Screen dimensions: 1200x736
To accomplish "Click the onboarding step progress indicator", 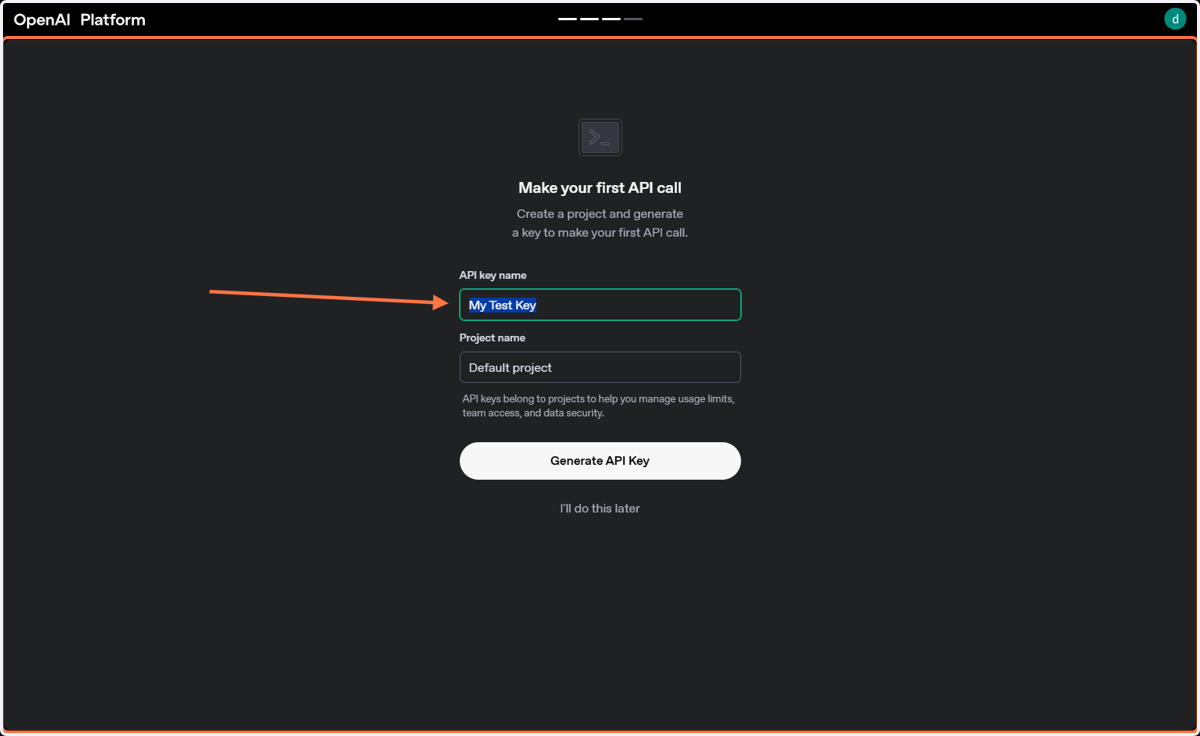I will pos(600,19).
